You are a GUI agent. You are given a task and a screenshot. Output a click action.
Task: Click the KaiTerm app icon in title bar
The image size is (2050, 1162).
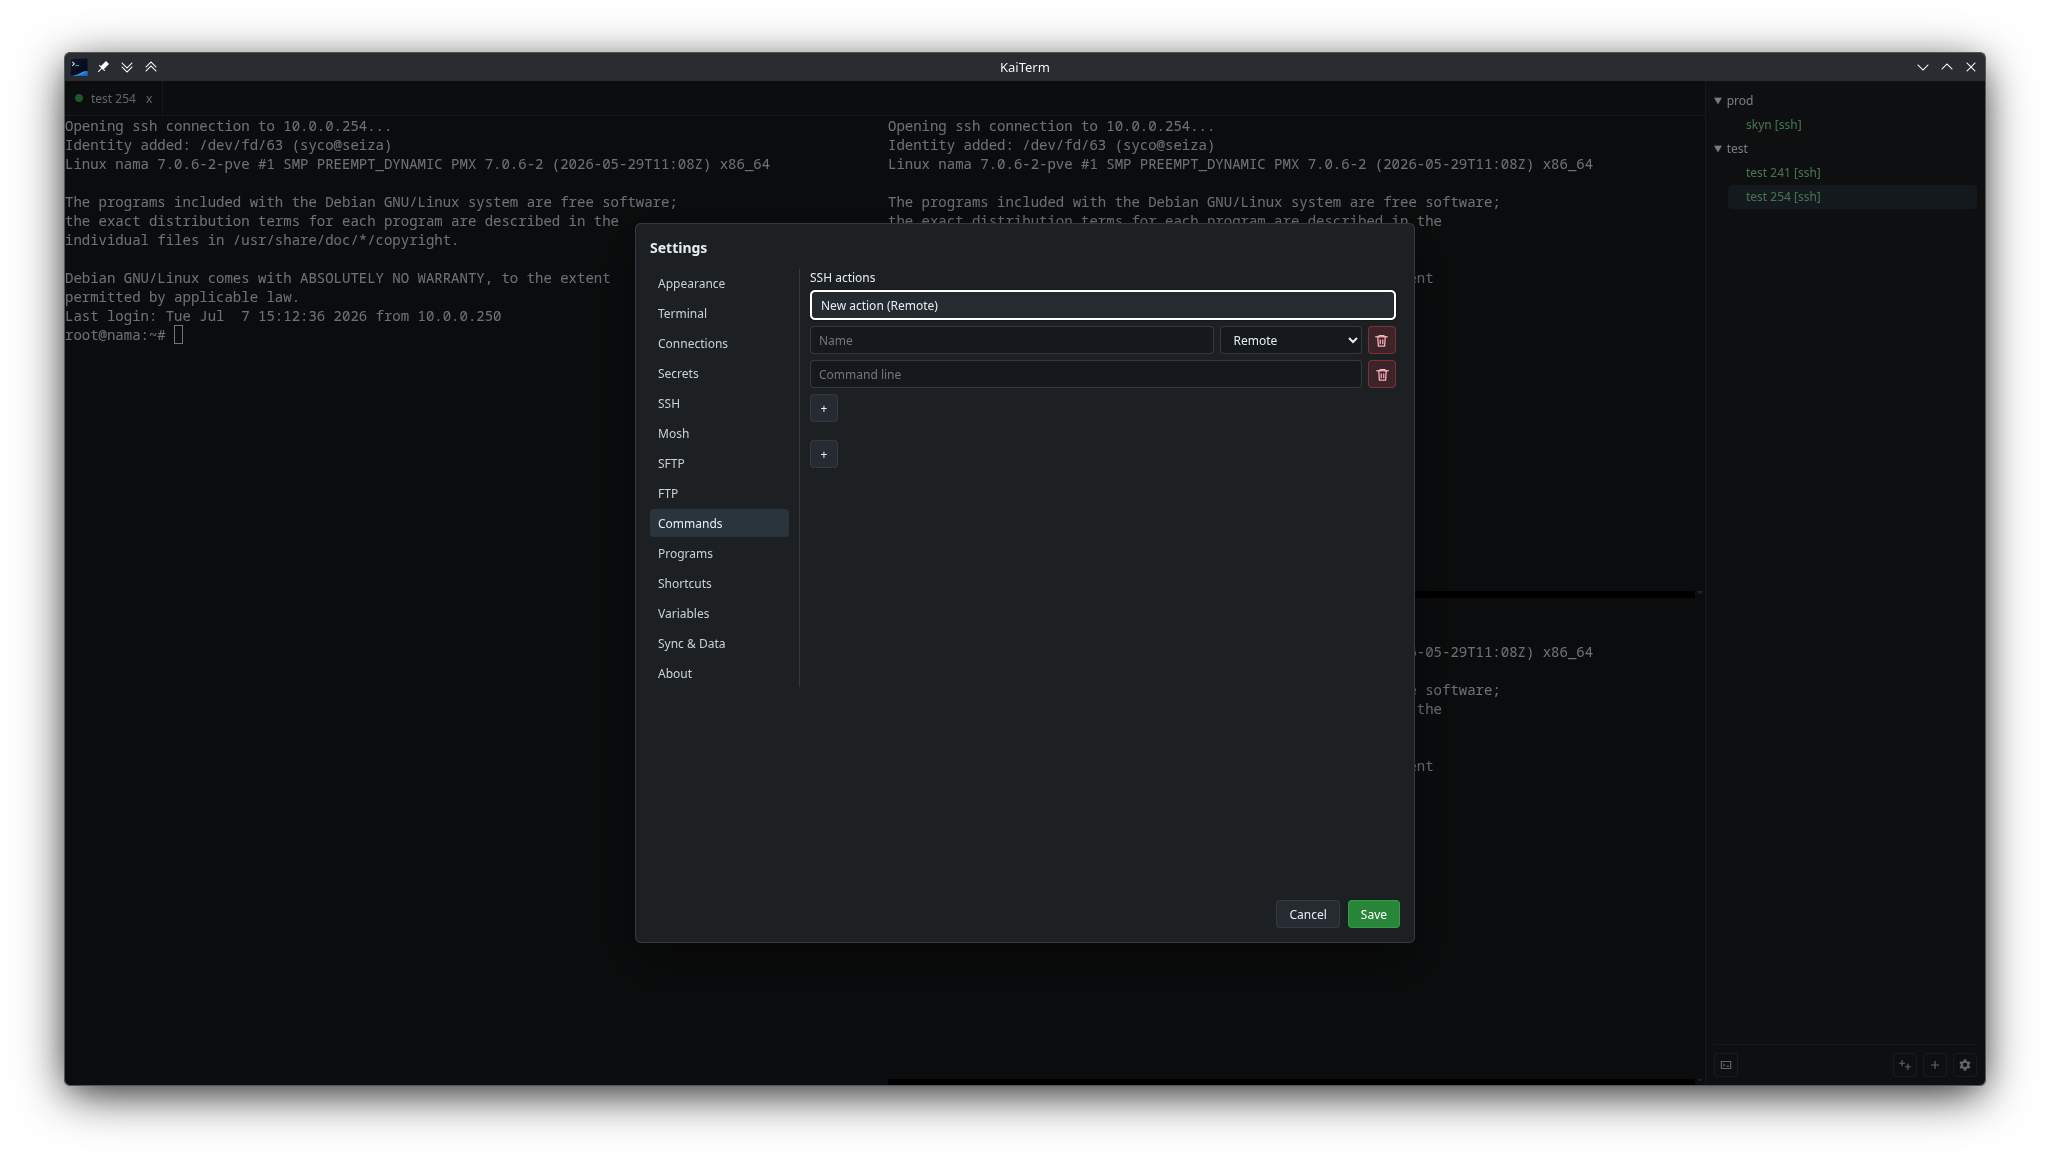(x=79, y=67)
